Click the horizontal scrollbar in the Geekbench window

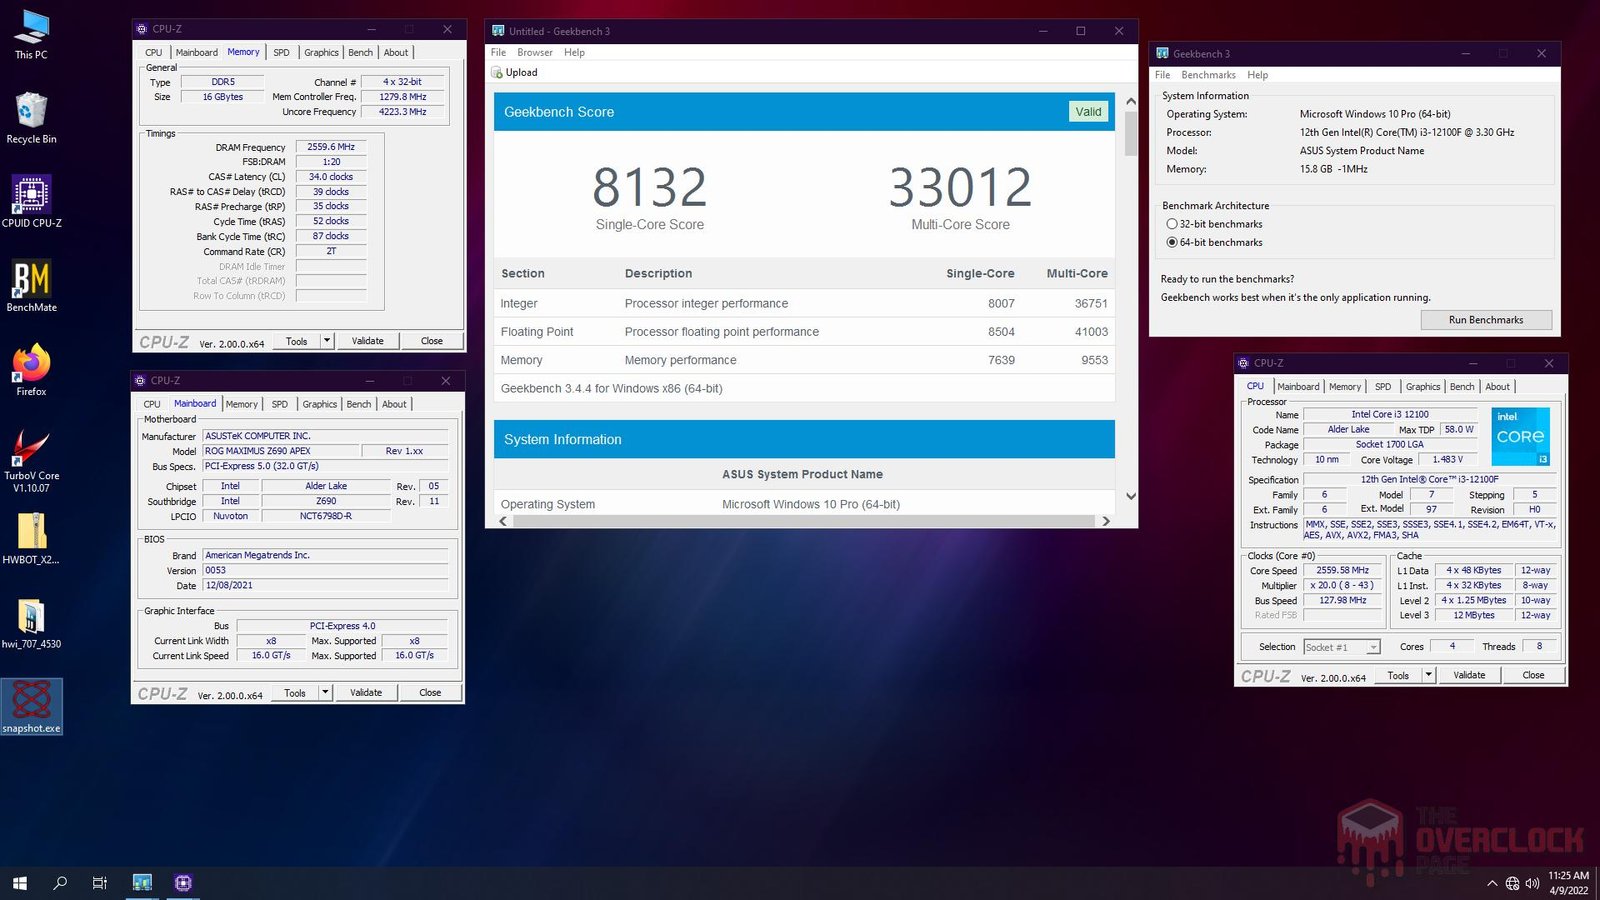point(800,521)
